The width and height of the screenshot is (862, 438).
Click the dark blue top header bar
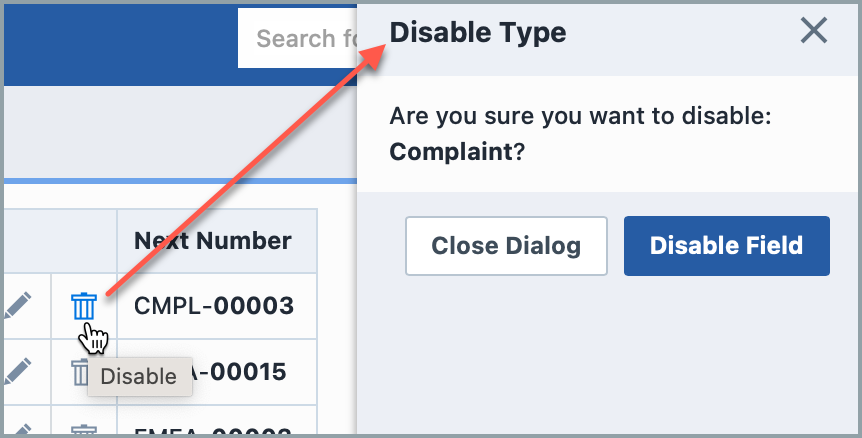pos(120,40)
